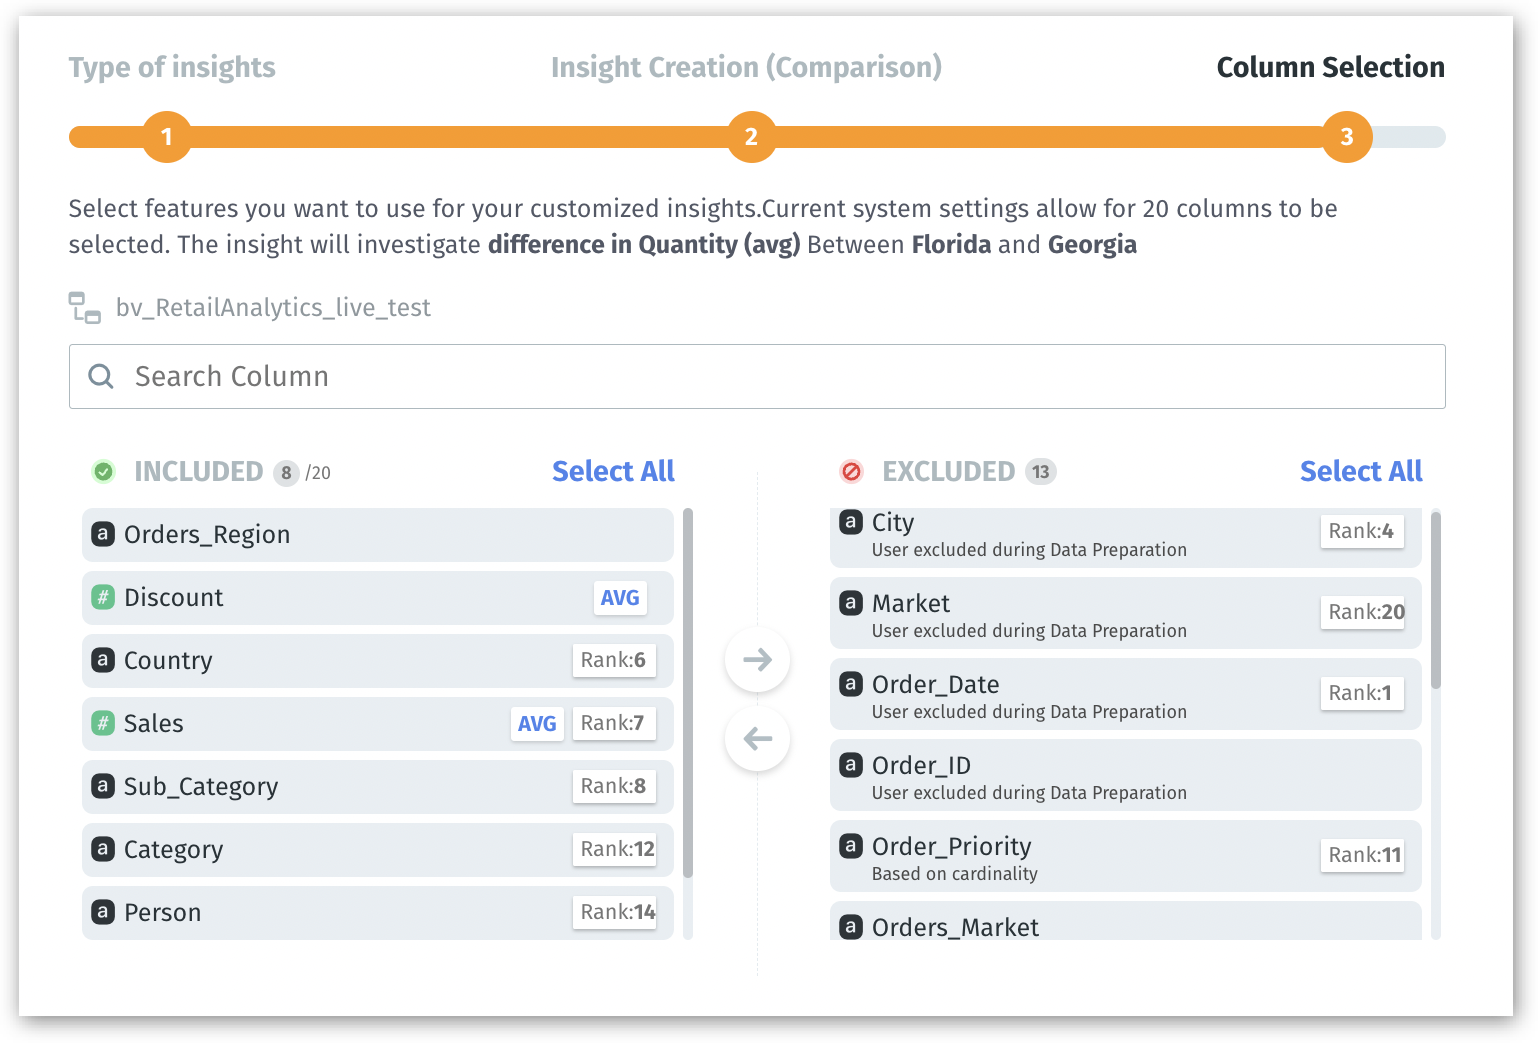The width and height of the screenshot is (1538, 1043).
Task: Click the text-type icon on Orders_Region
Action: 103,534
